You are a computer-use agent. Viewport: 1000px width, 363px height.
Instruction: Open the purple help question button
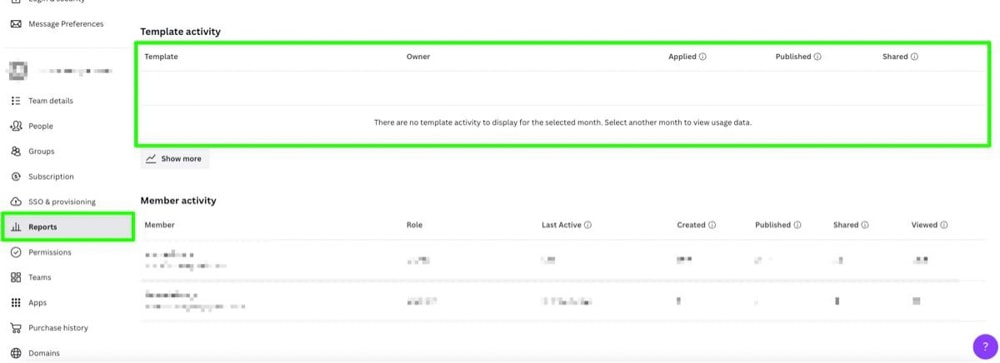(985, 347)
